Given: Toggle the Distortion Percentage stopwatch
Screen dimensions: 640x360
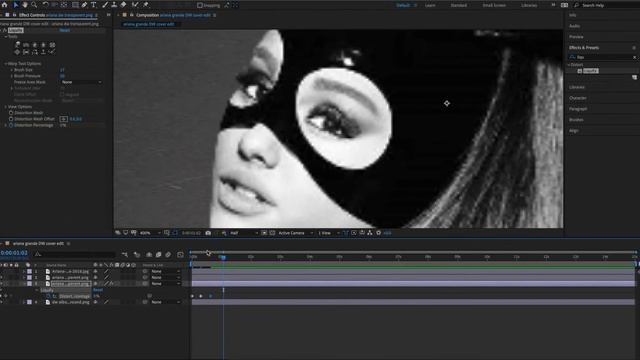Looking at the screenshot, I should click(x=11, y=125).
